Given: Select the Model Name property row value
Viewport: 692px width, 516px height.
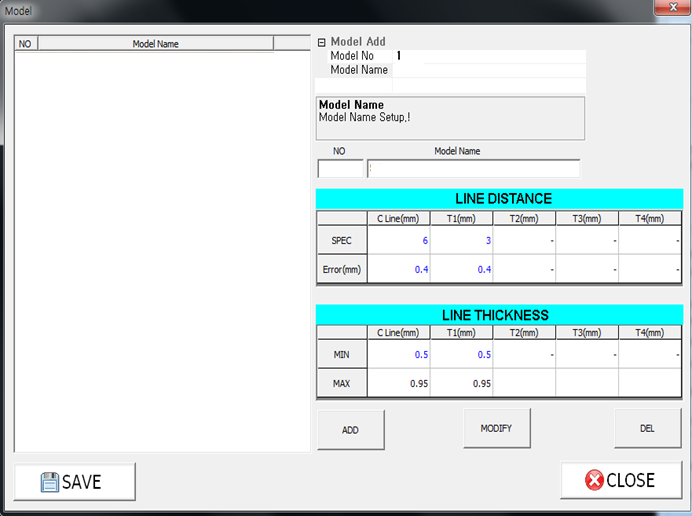Looking at the screenshot, I should pos(488,71).
